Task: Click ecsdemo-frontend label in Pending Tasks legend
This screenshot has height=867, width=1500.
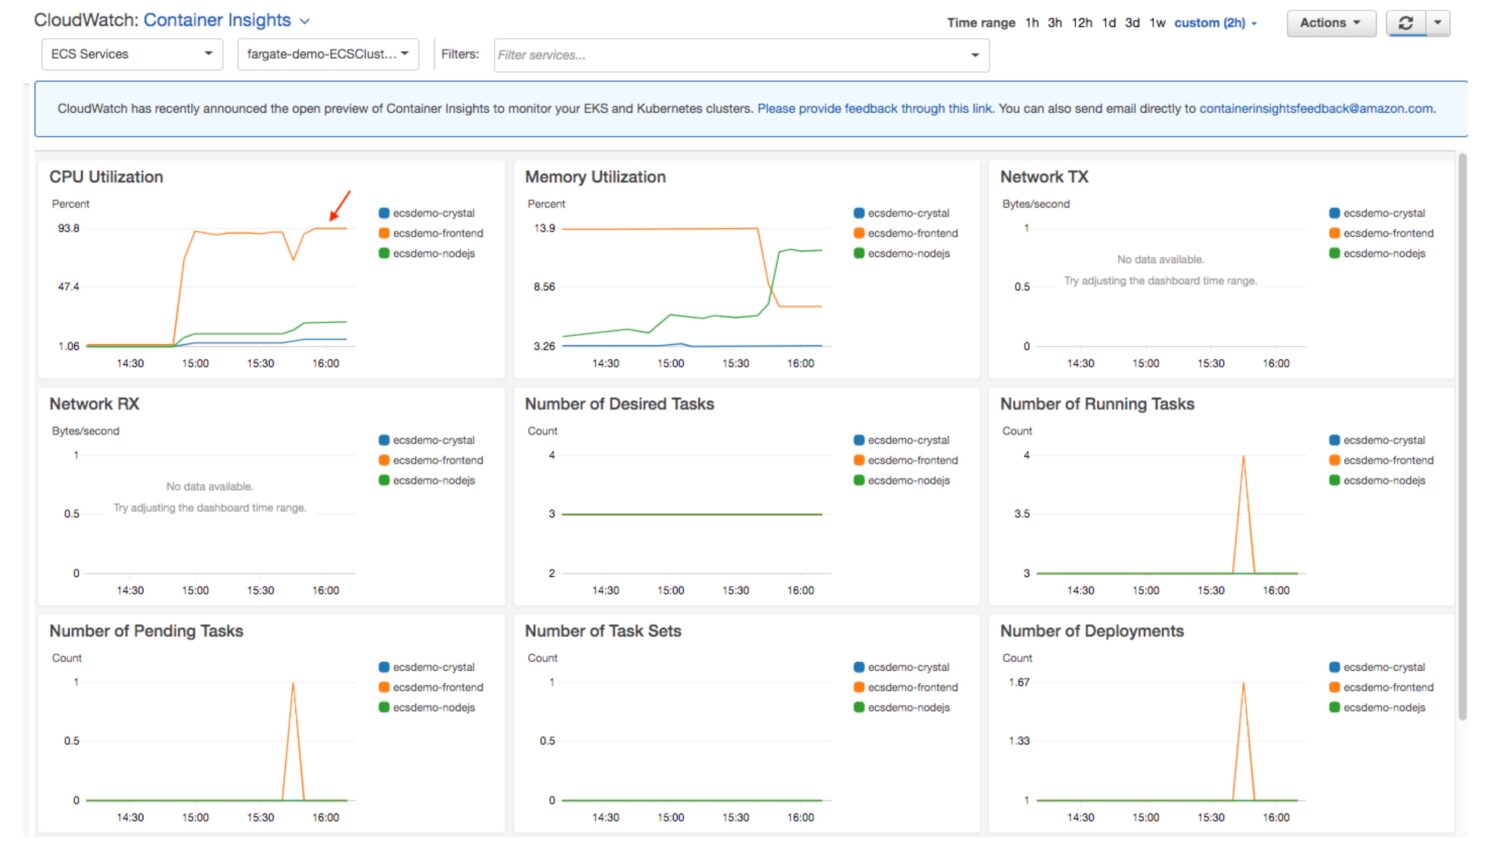Action: 438,687
